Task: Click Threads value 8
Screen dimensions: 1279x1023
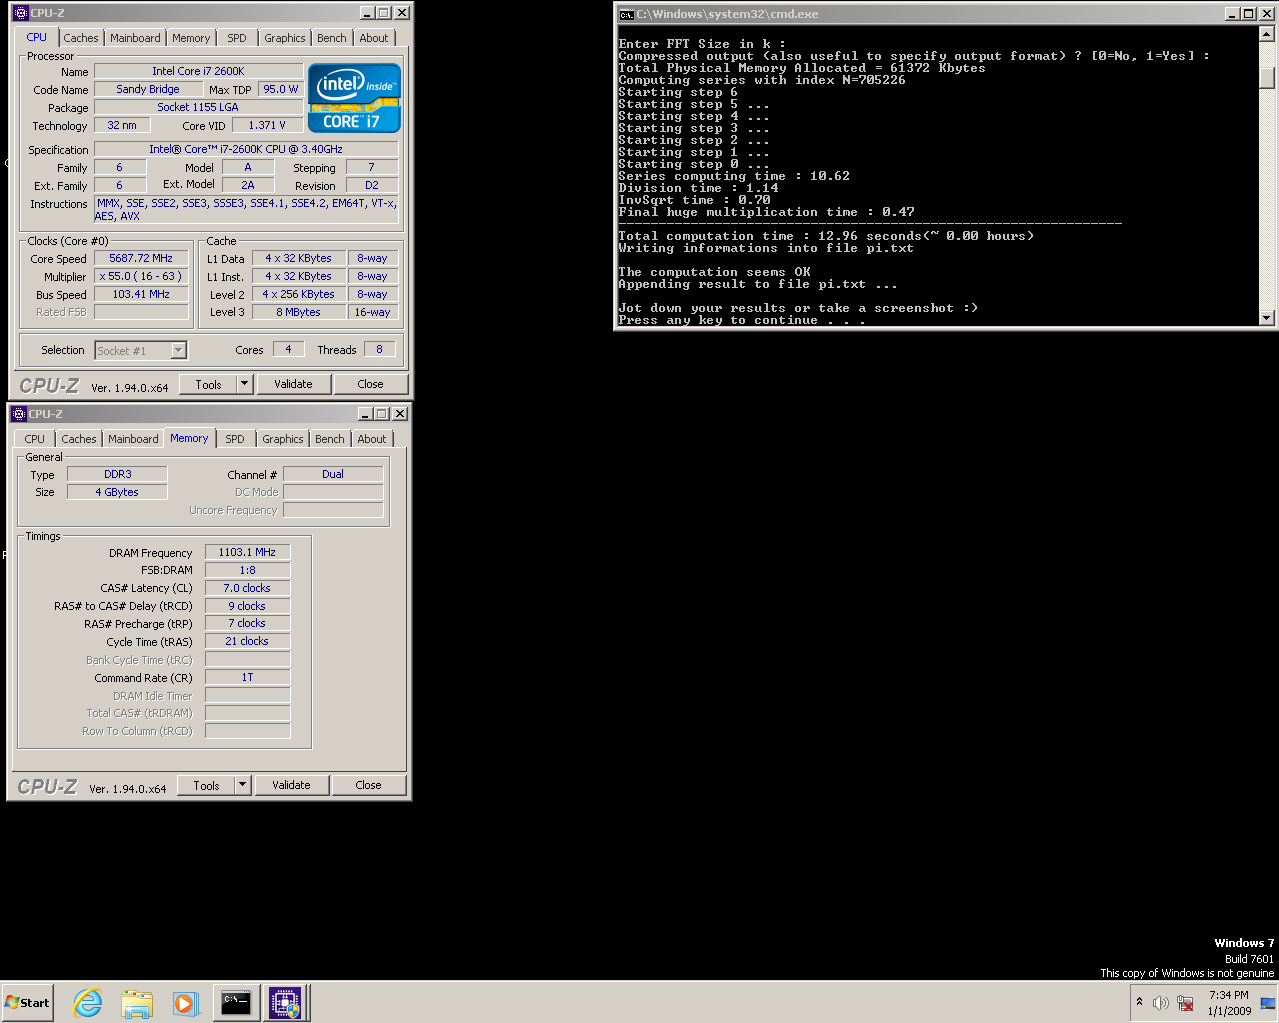Action: pos(379,349)
